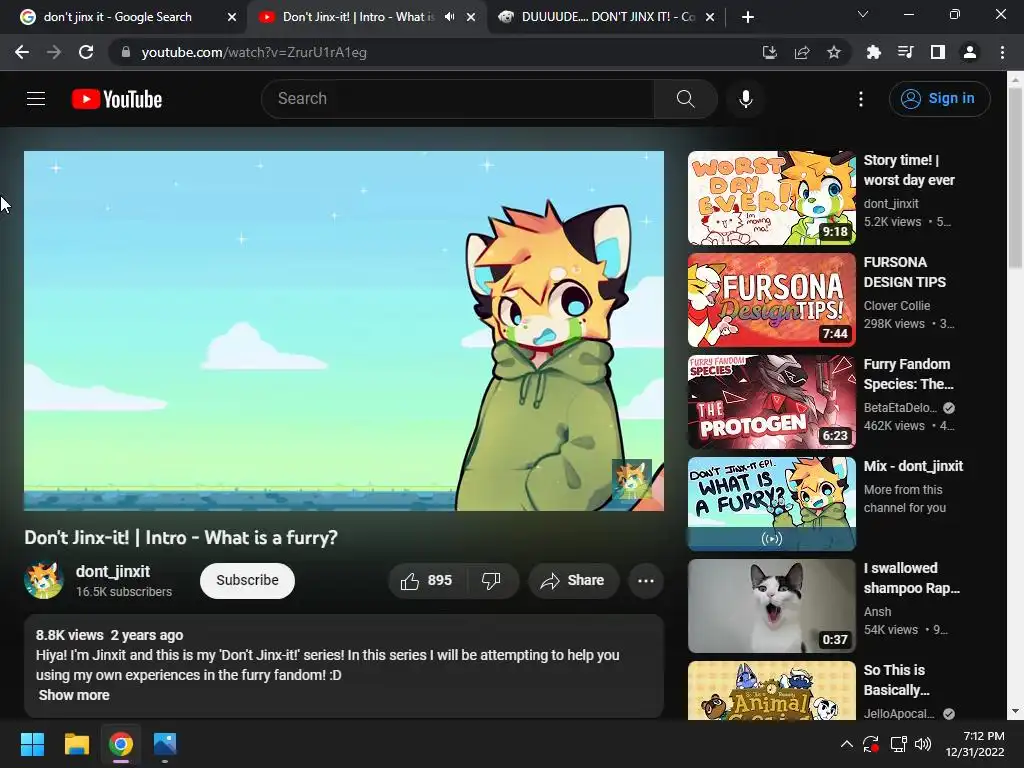1024x768 pixels.
Task: Go forward with browser forward arrow
Action: pos(54,52)
